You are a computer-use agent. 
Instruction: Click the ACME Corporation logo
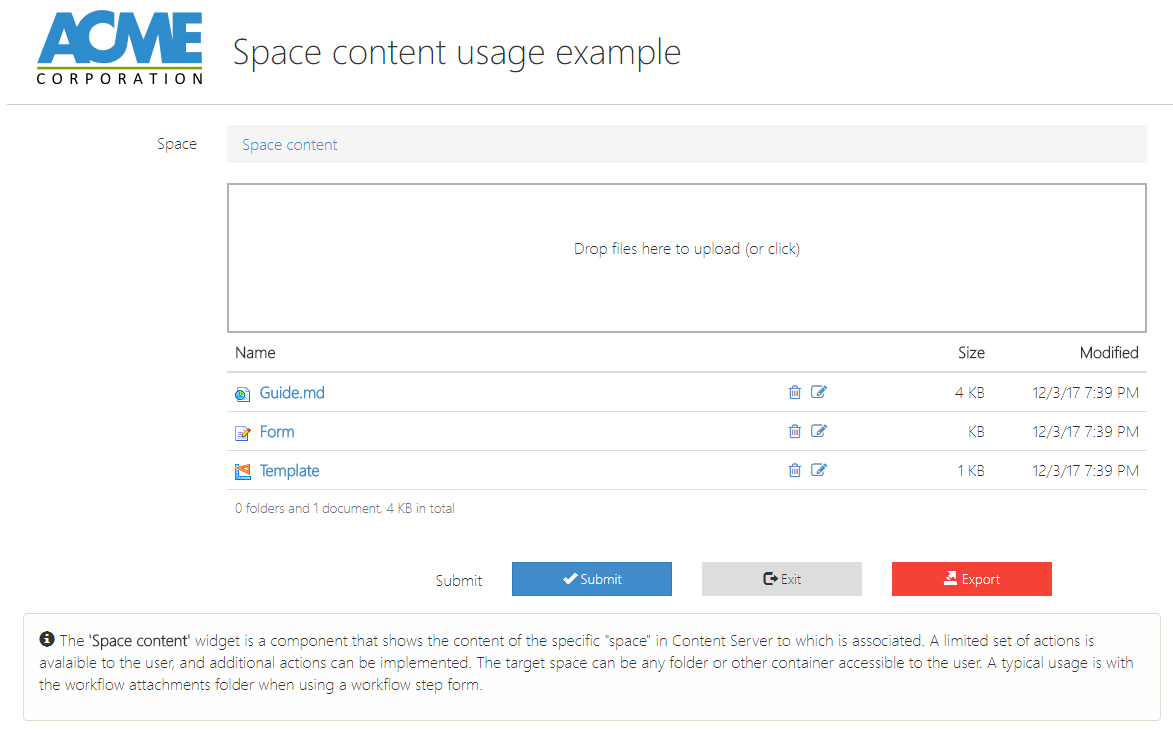point(120,50)
